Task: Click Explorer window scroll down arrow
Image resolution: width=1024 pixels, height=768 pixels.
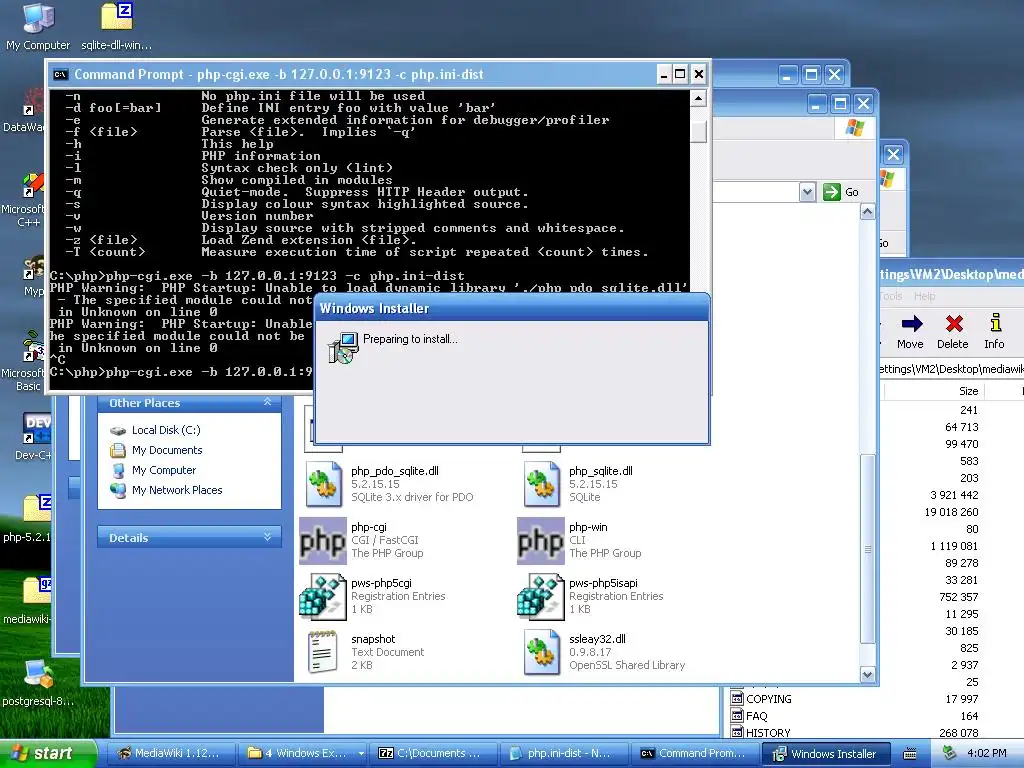Action: [x=867, y=675]
